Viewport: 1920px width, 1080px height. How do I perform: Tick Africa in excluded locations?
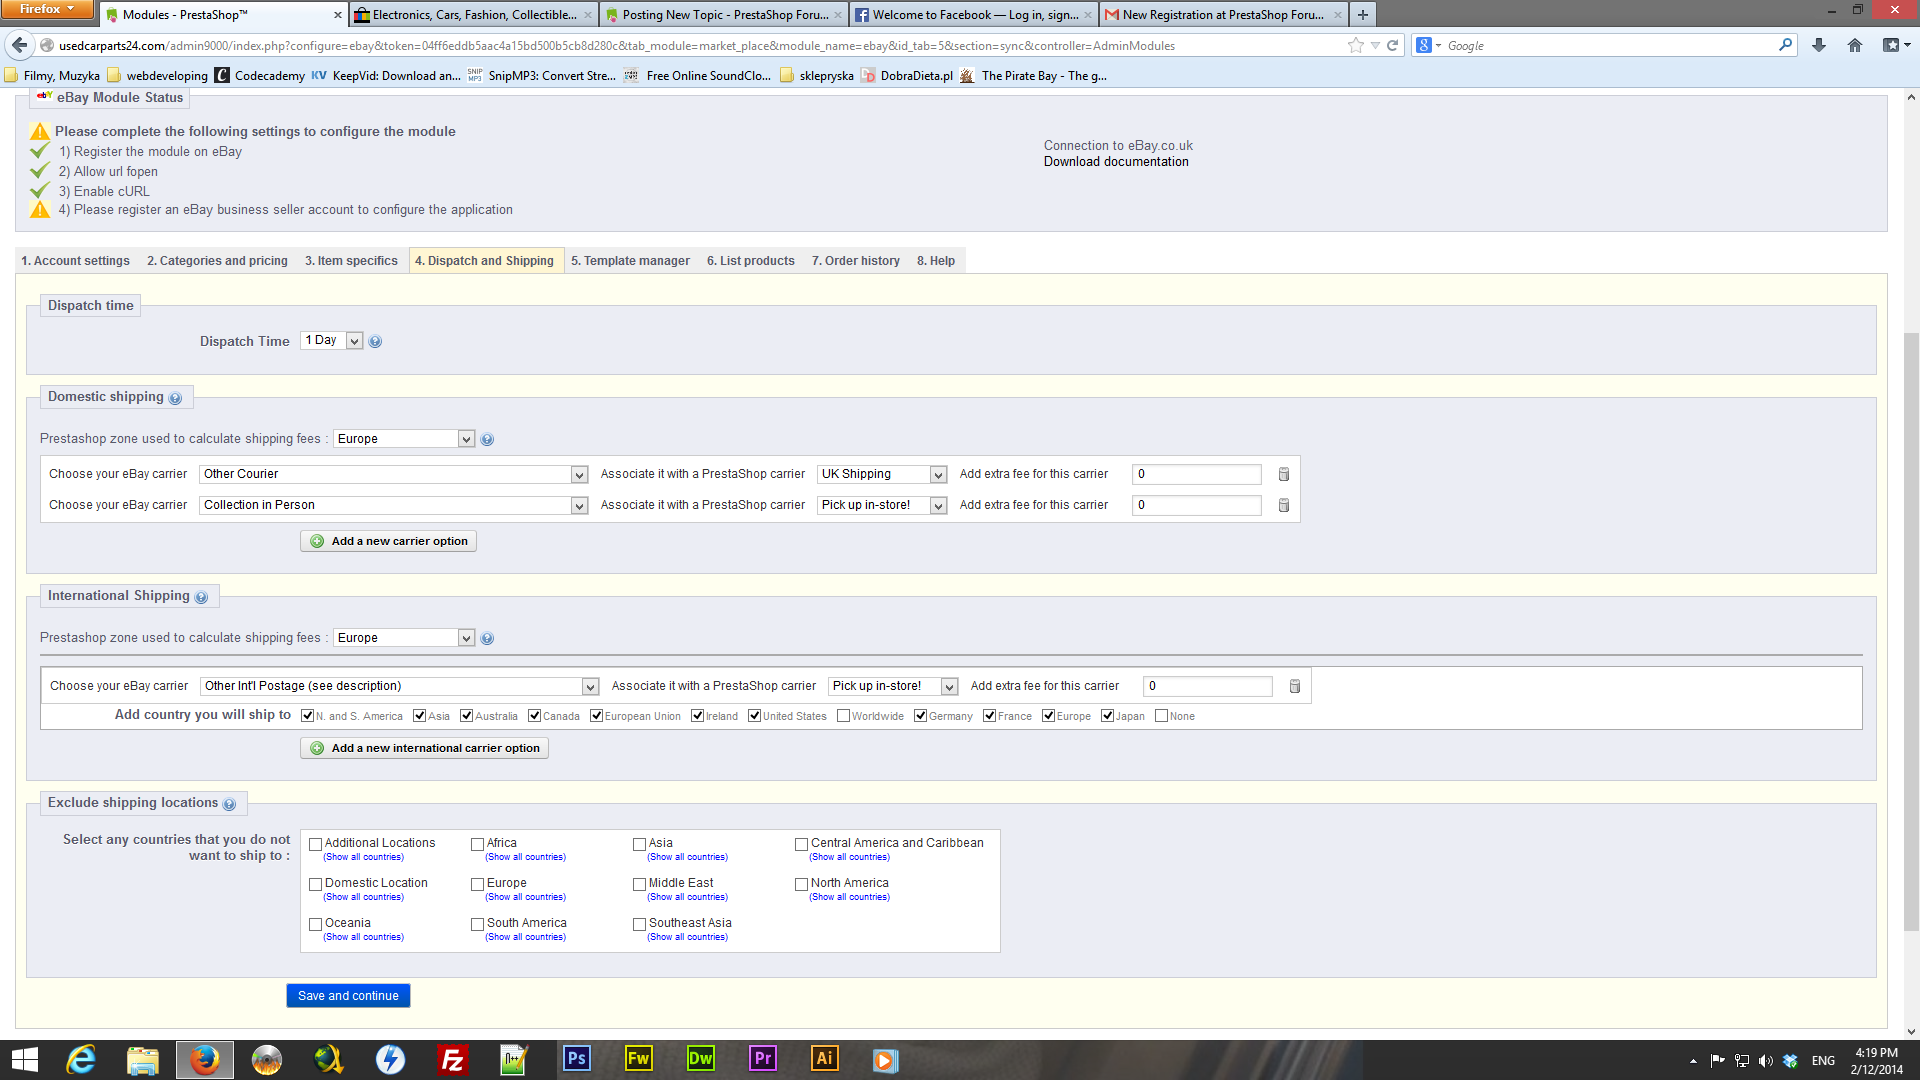pyautogui.click(x=477, y=844)
